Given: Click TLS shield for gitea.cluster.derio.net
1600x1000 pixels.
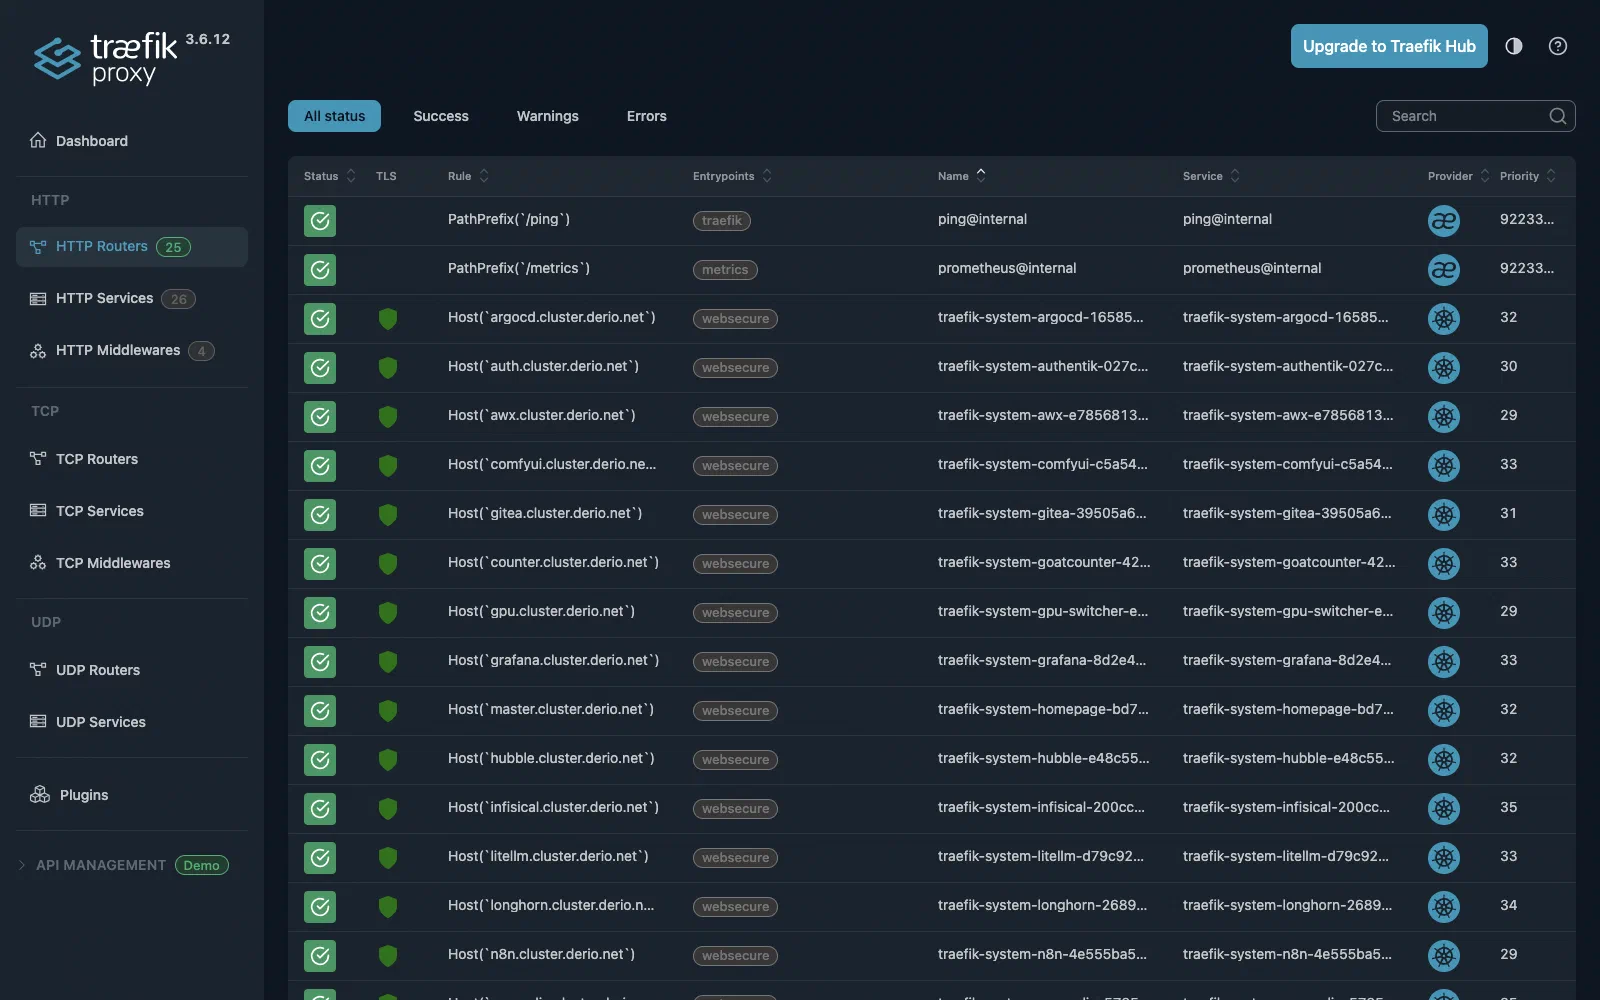Looking at the screenshot, I should click(388, 515).
